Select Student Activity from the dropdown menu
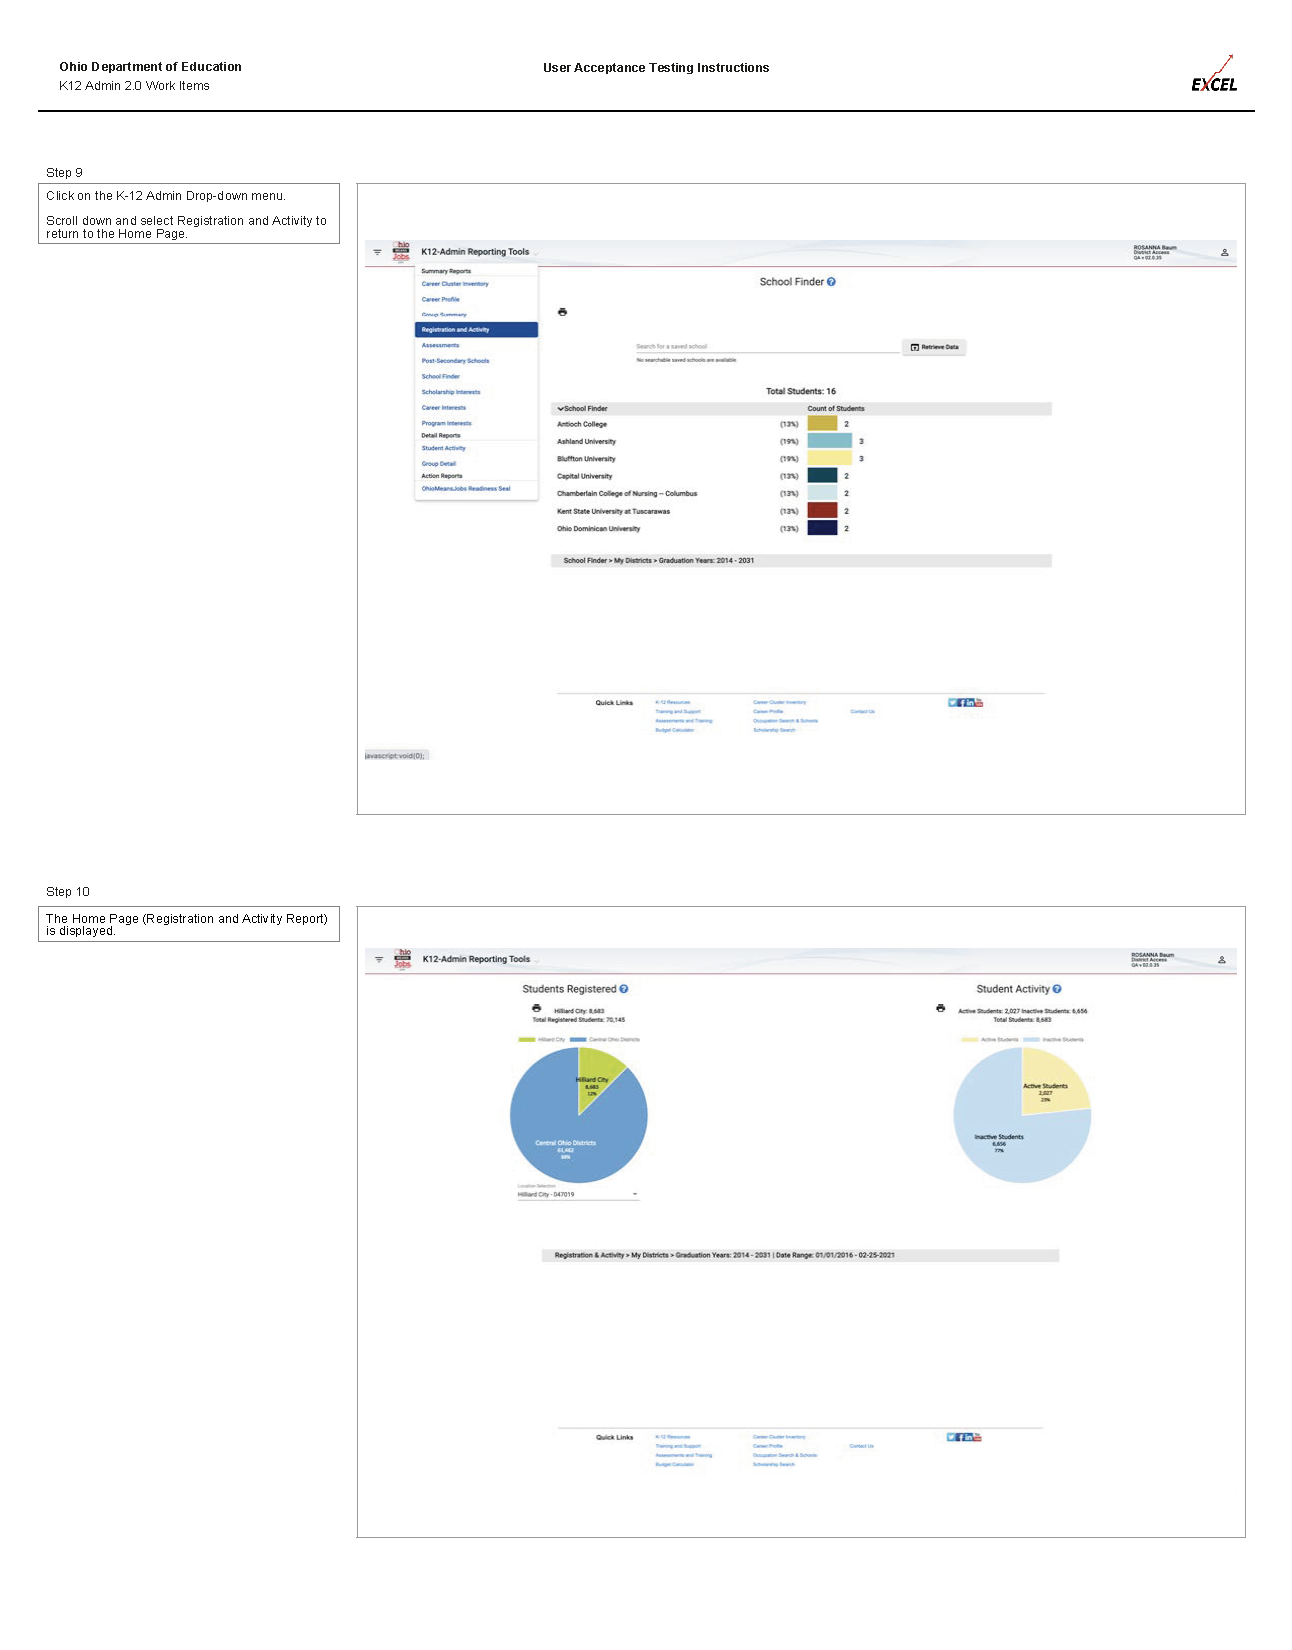The height and width of the screenshot is (1650, 1292). coord(443,448)
